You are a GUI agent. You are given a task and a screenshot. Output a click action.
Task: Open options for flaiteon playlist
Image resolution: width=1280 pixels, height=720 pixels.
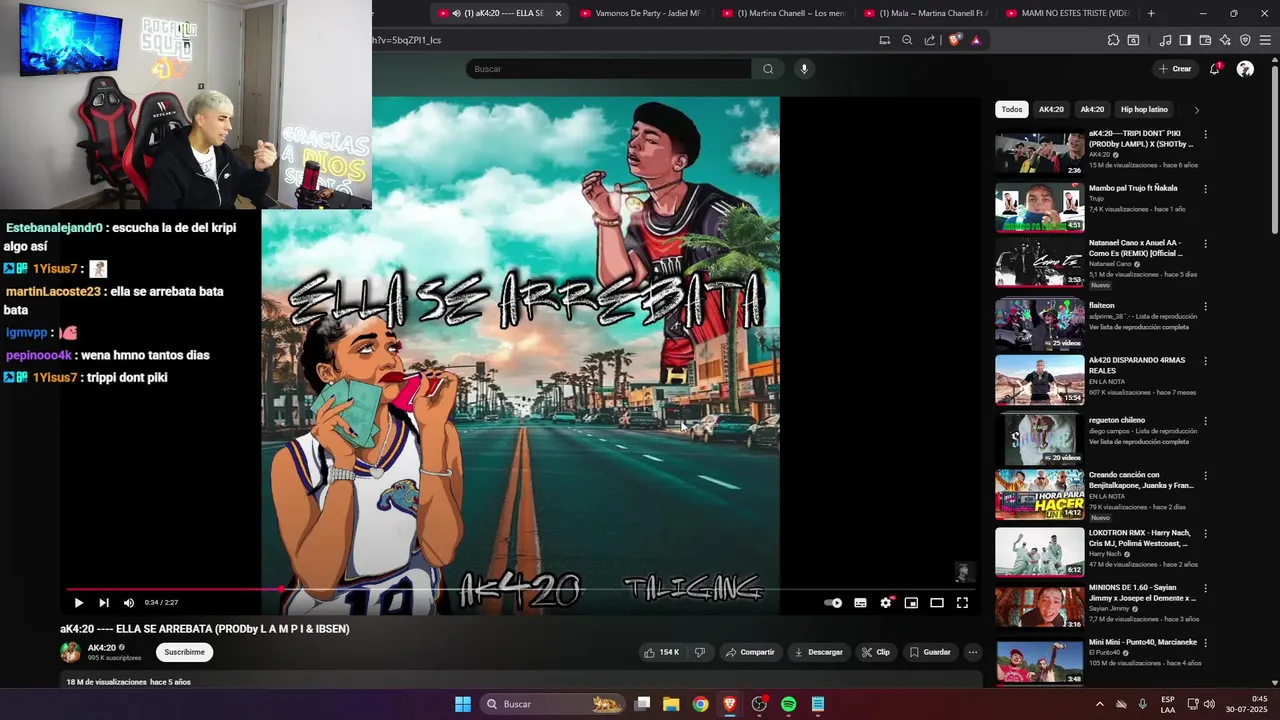tap(1205, 307)
